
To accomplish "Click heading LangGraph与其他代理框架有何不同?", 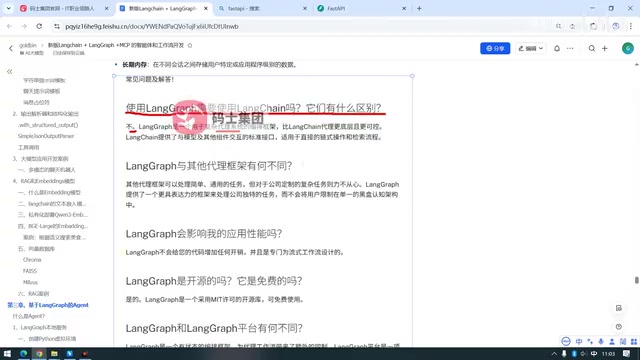I will pos(209,166).
